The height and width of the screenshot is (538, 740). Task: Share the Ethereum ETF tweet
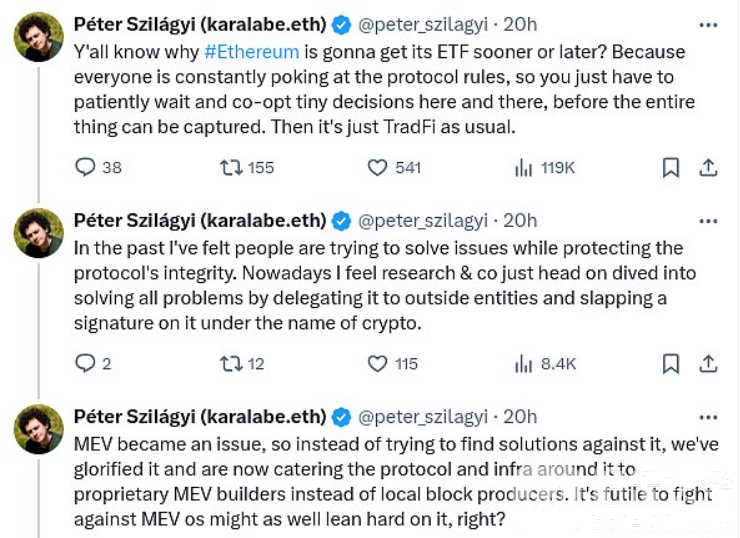[708, 168]
